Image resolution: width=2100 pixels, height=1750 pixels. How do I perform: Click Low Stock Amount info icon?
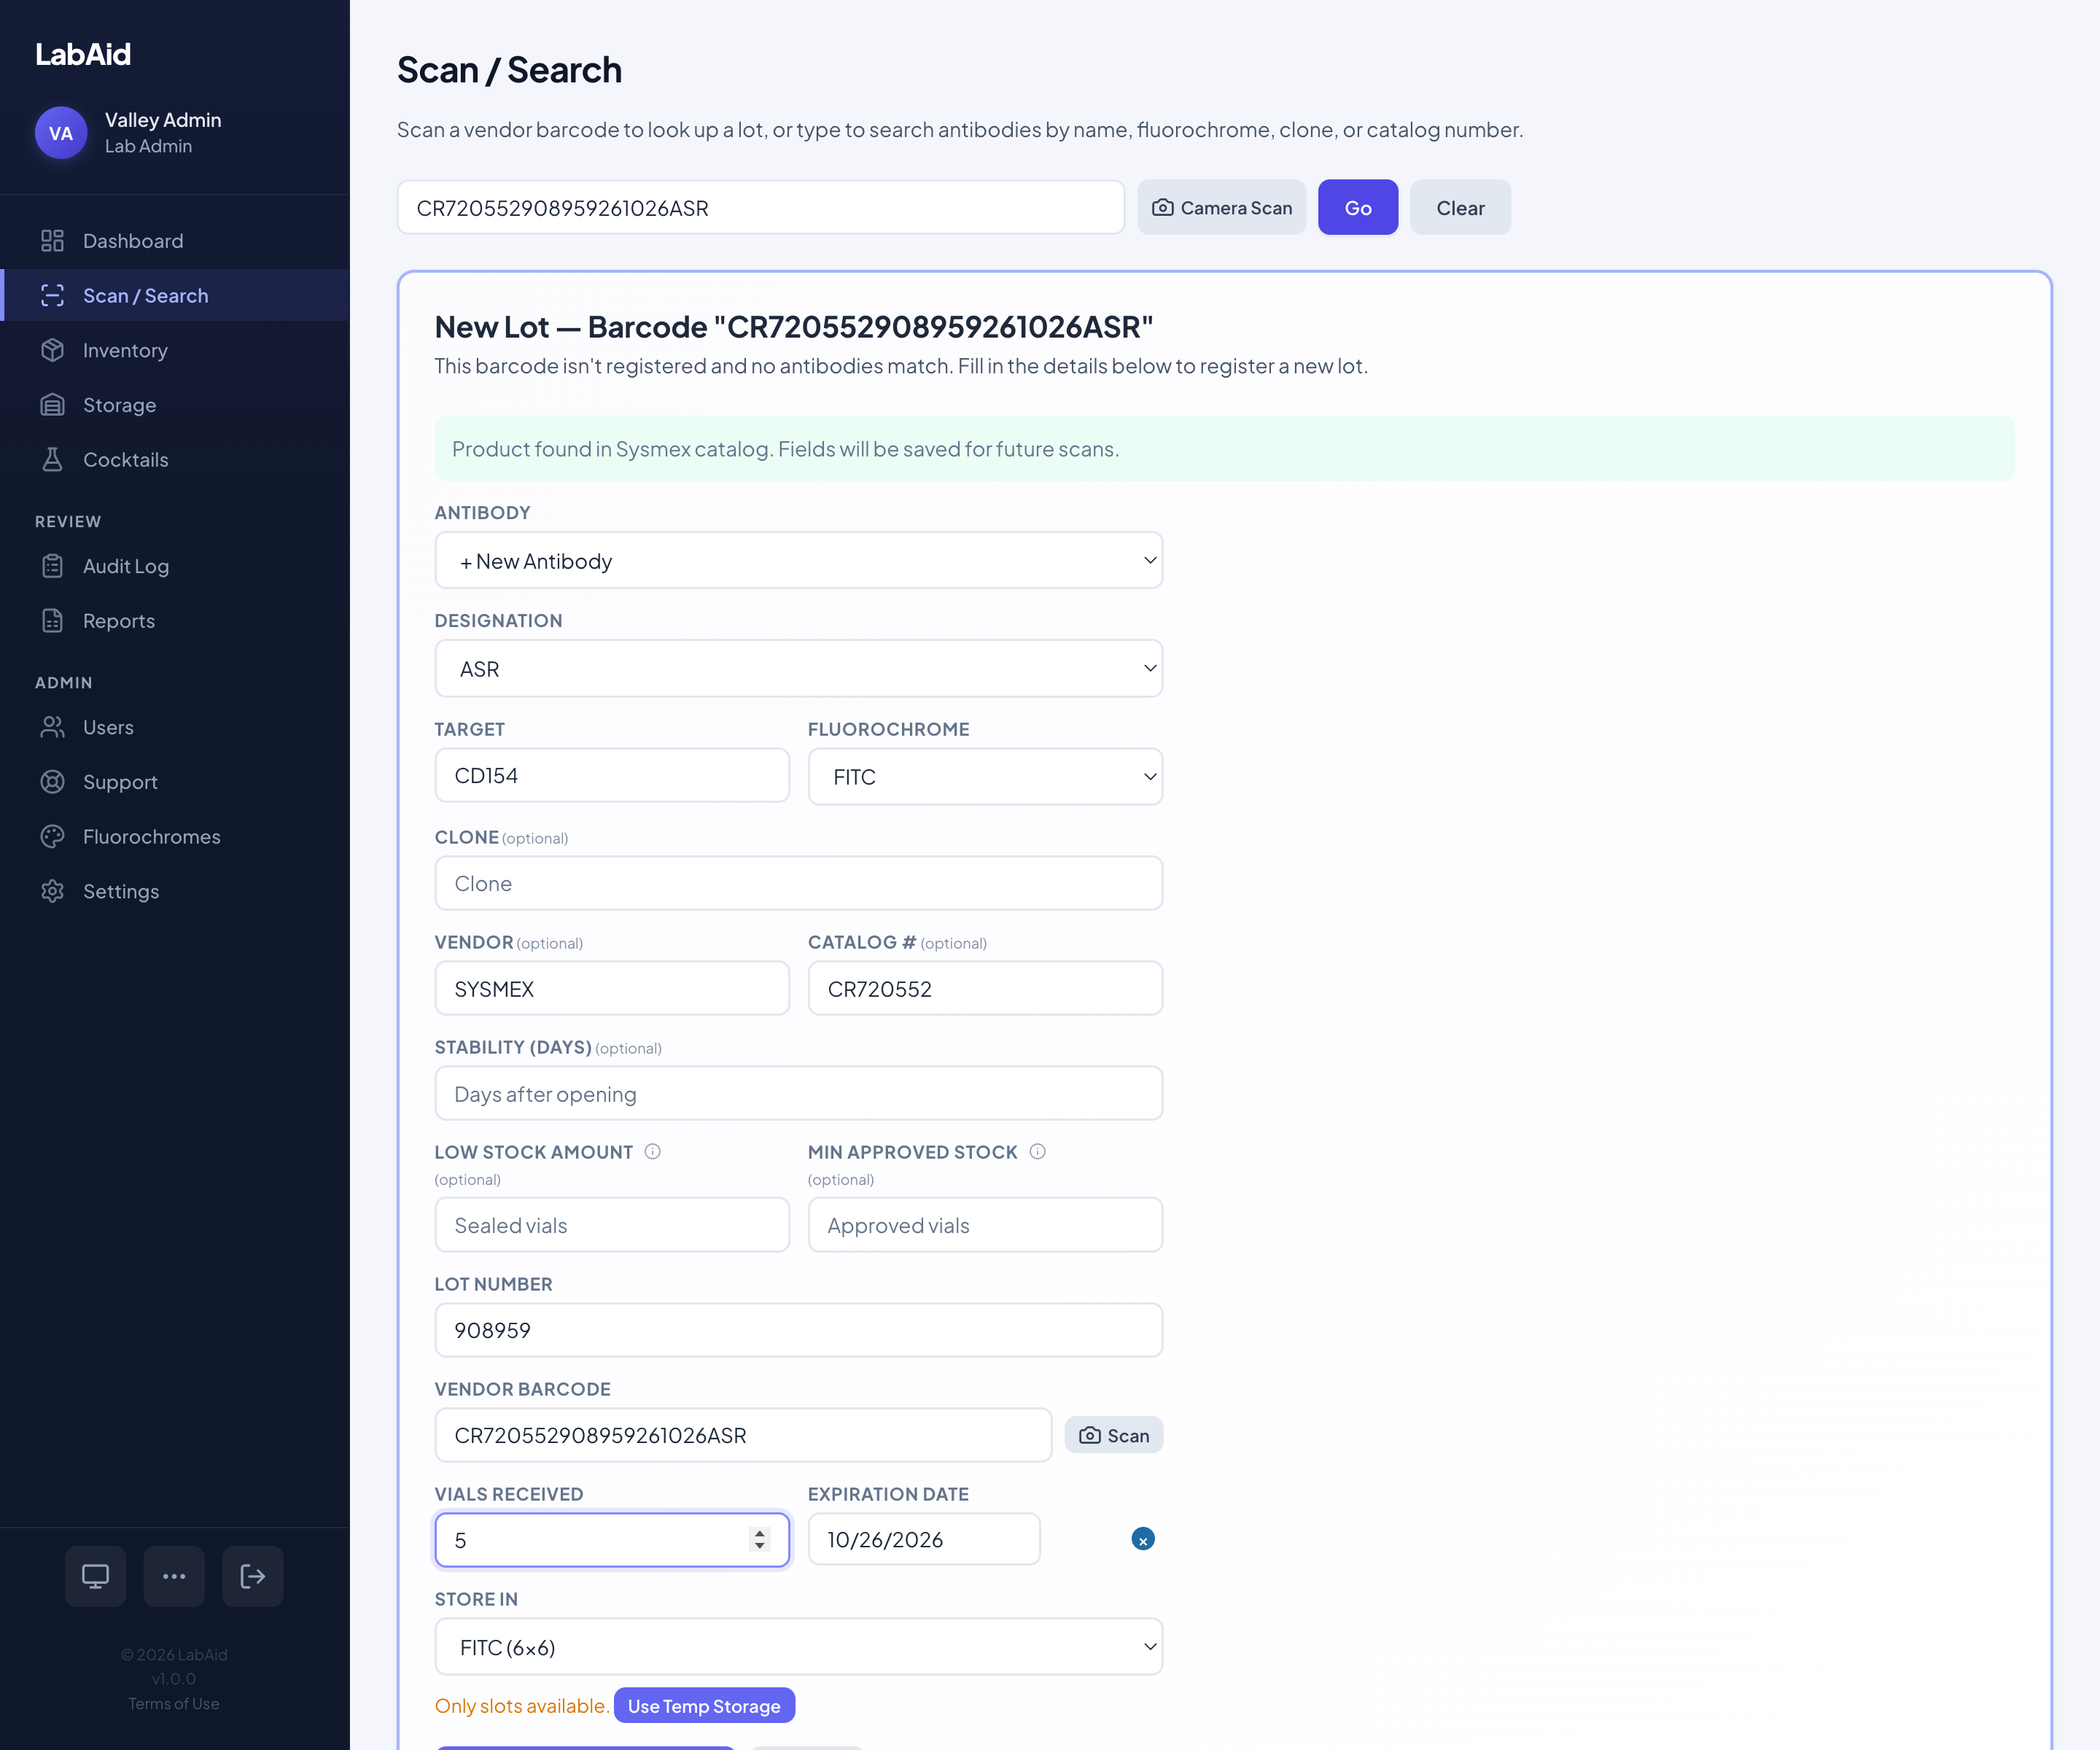653,1151
